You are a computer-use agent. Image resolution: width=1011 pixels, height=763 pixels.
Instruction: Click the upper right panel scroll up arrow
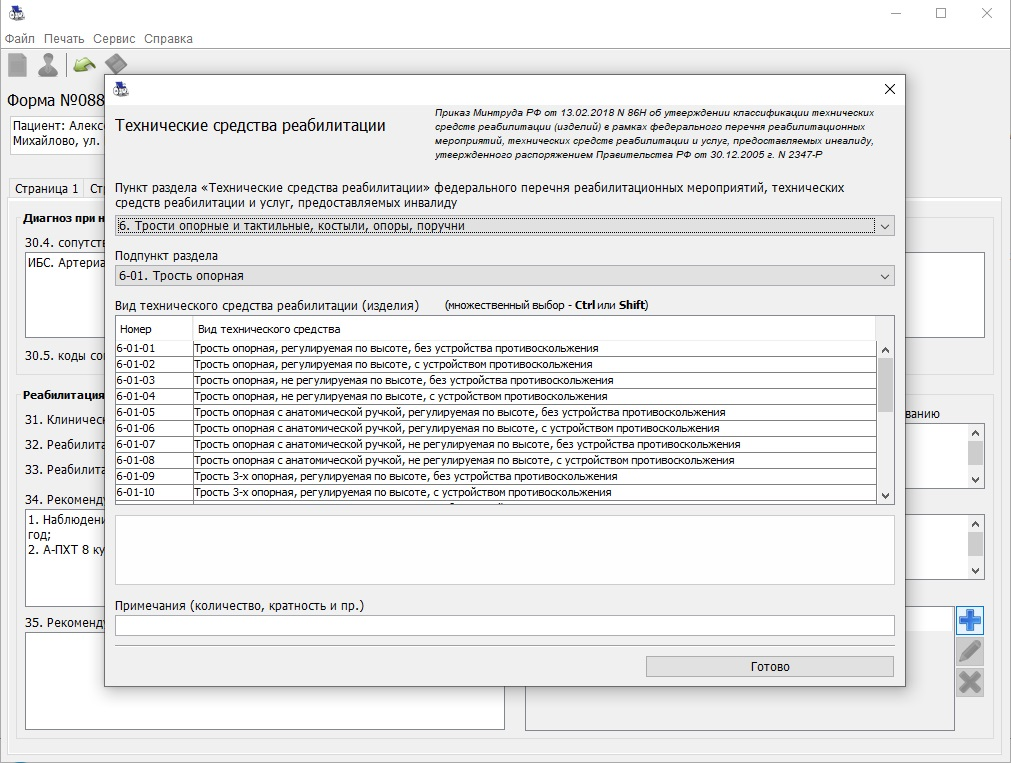(x=976, y=433)
